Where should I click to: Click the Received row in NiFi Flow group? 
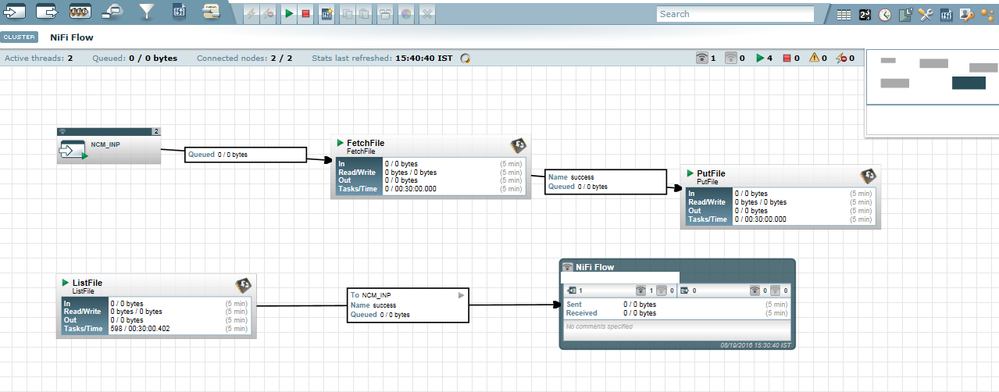[x=677, y=313]
